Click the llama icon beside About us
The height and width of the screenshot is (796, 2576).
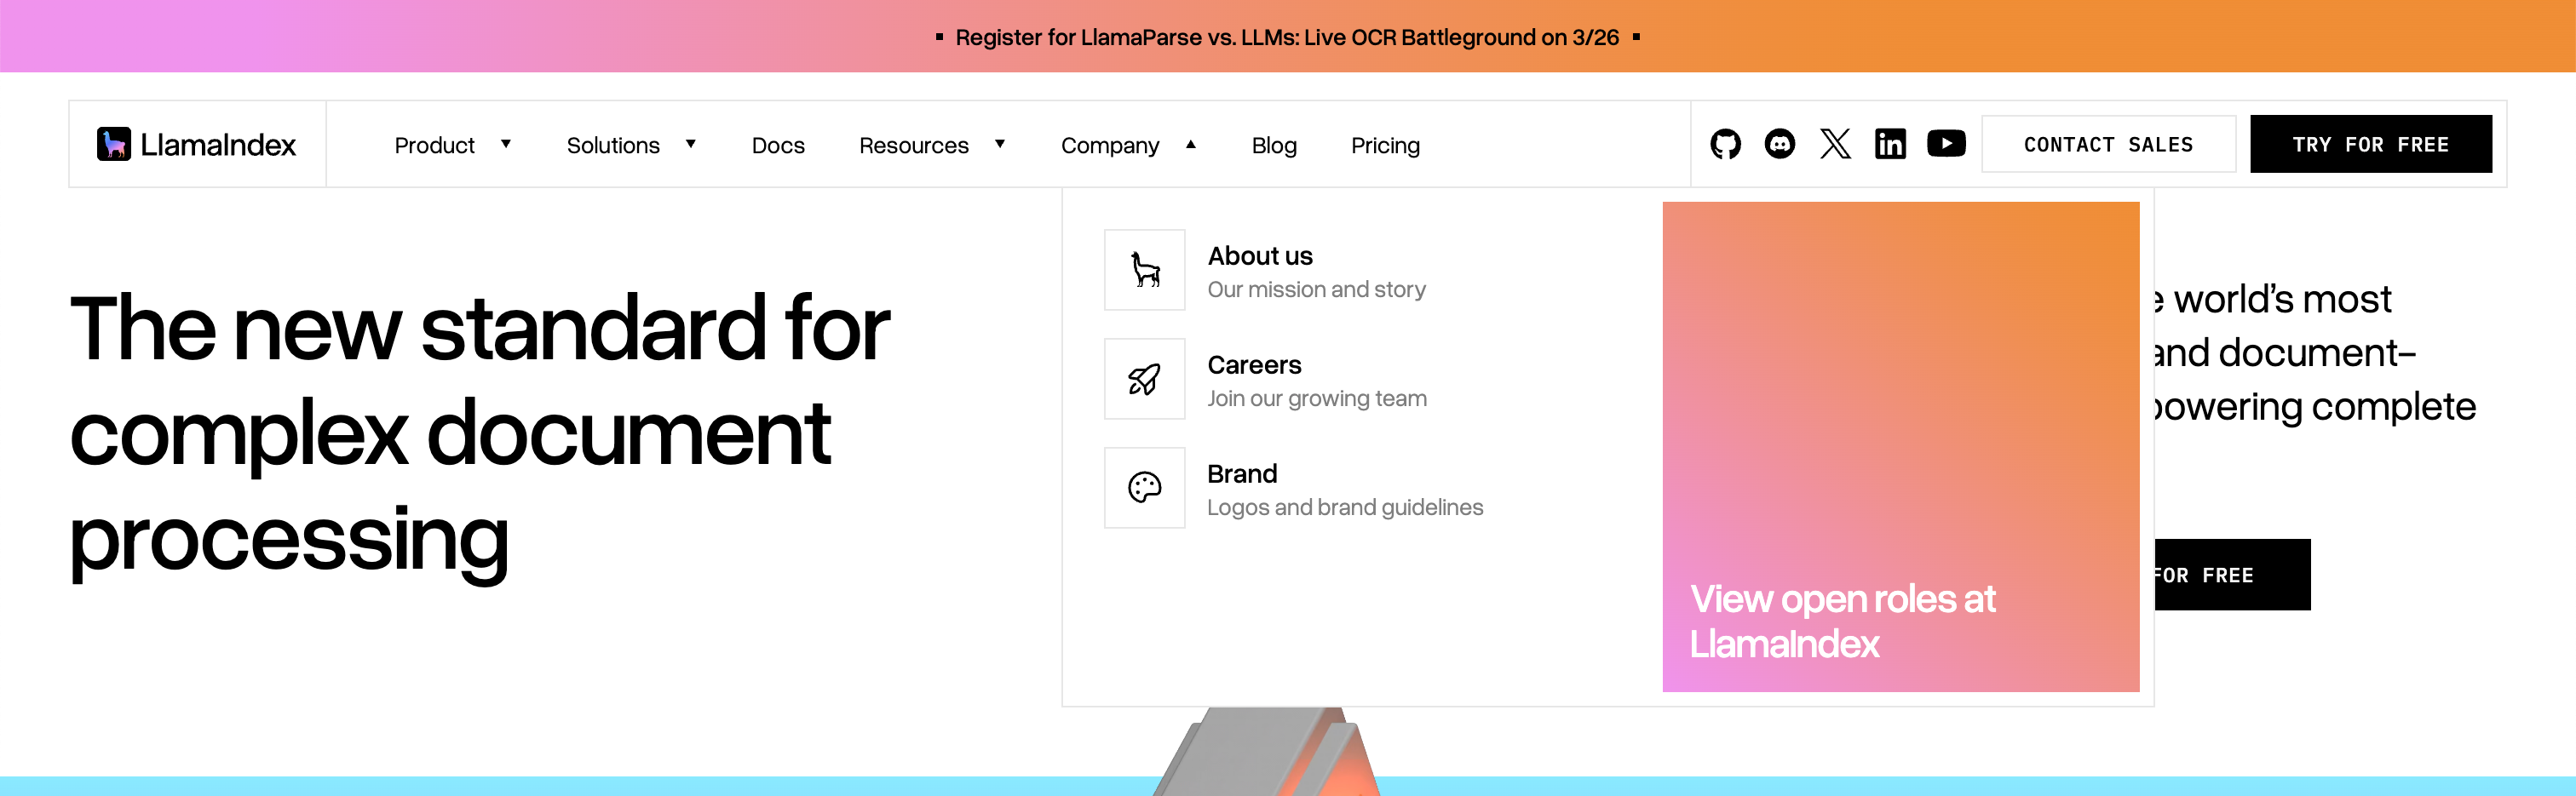pyautogui.click(x=1144, y=270)
